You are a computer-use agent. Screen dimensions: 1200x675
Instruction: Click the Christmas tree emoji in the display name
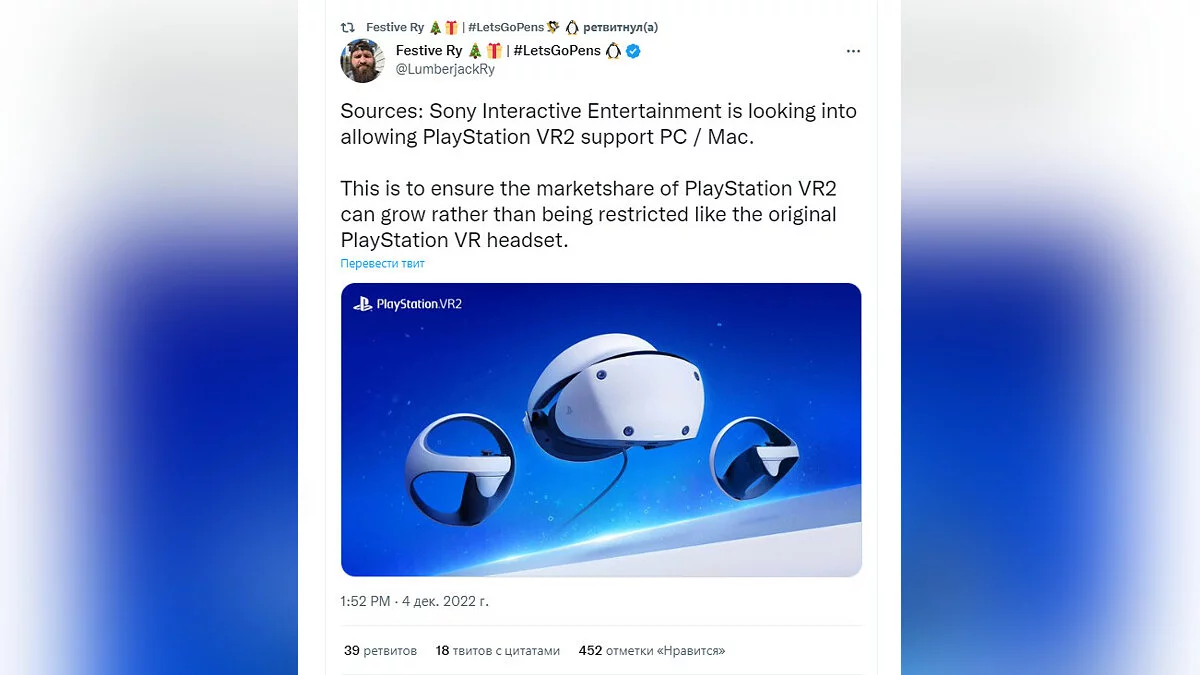[x=475, y=51]
